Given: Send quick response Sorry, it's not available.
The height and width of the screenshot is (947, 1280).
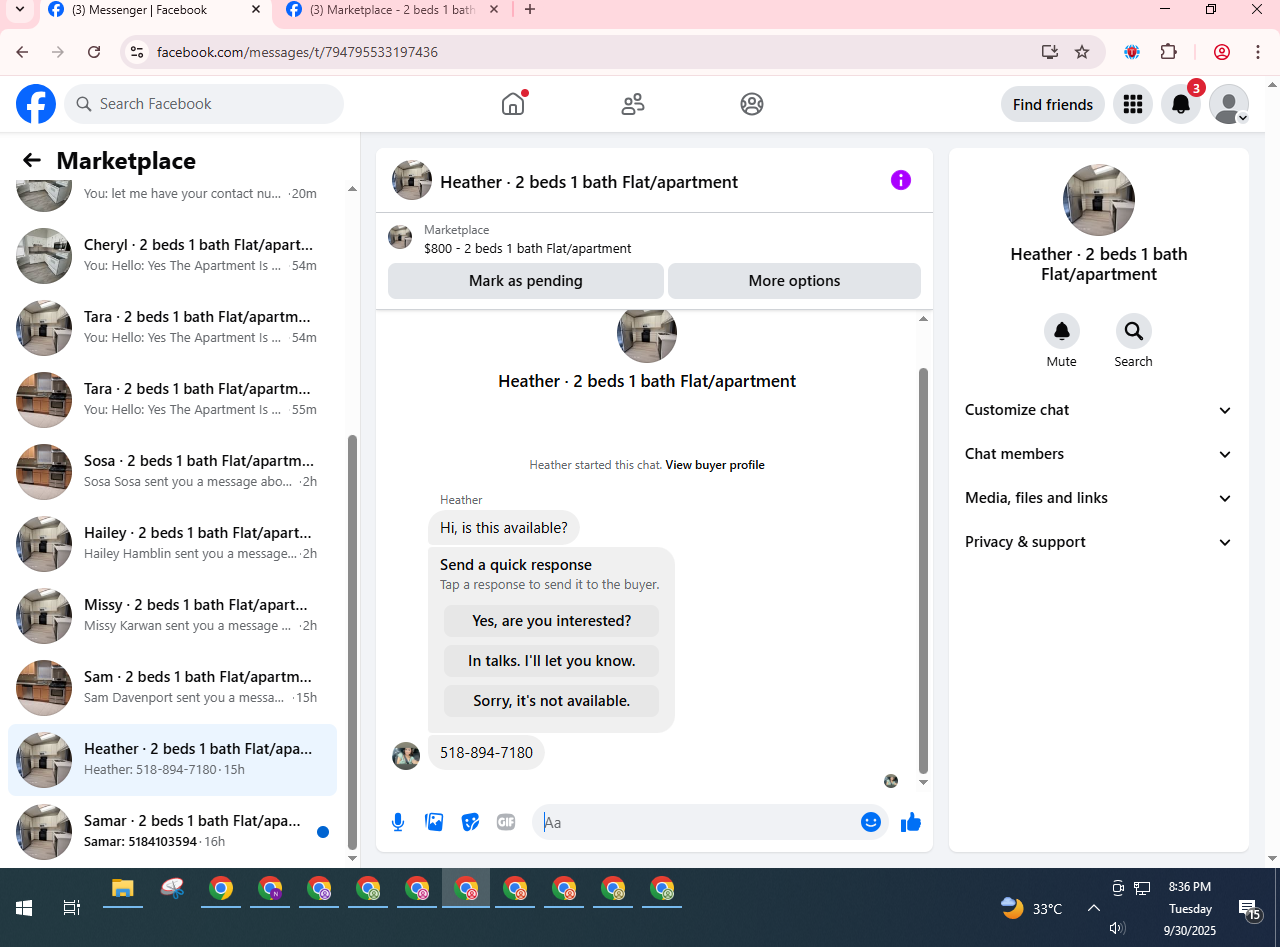Looking at the screenshot, I should tap(552, 701).
